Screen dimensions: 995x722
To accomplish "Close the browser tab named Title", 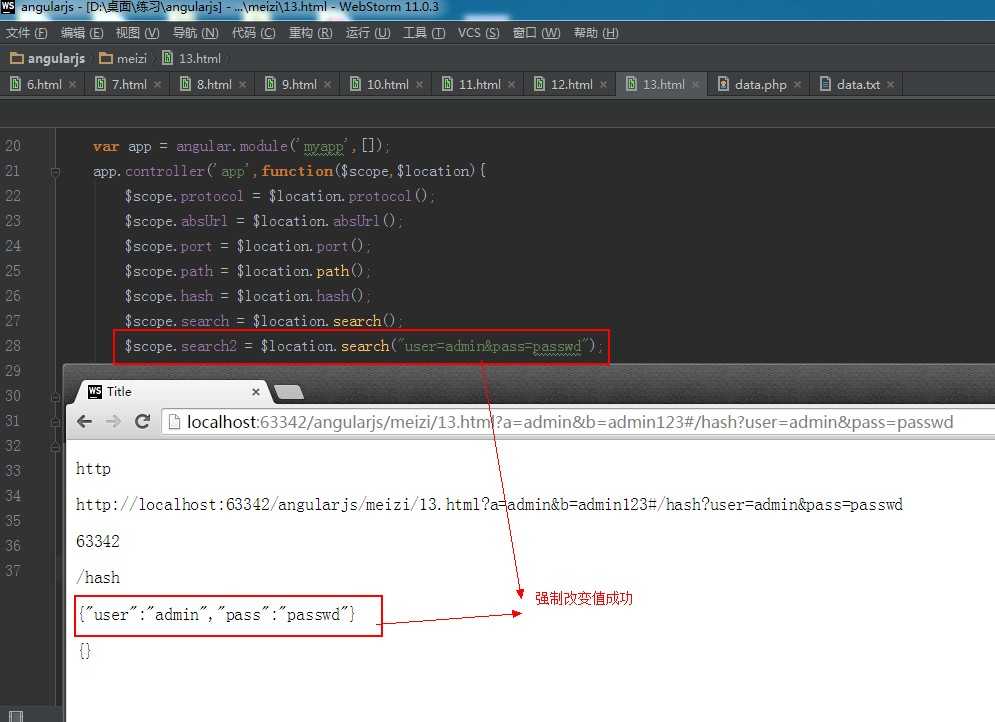I will click(256, 392).
